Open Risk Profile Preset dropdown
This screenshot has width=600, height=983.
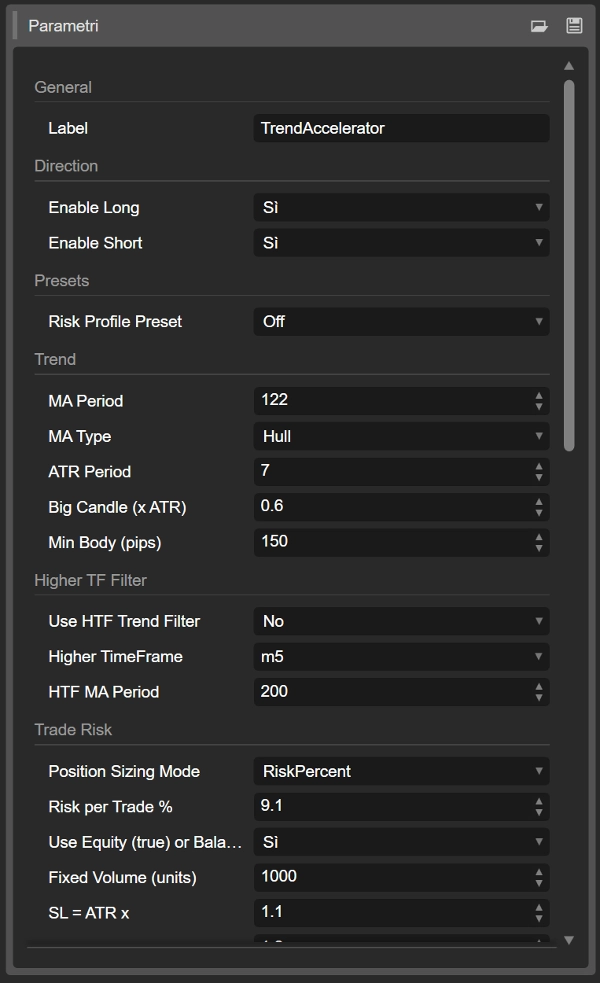401,322
